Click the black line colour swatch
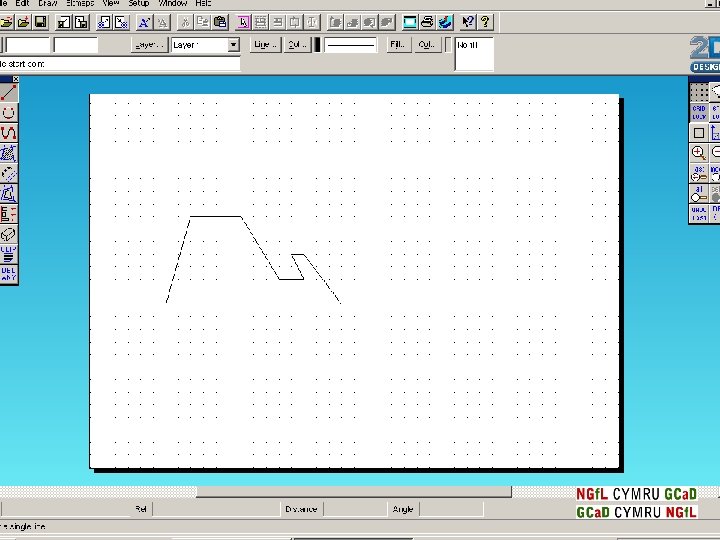The image size is (720, 540). pyautogui.click(x=317, y=45)
